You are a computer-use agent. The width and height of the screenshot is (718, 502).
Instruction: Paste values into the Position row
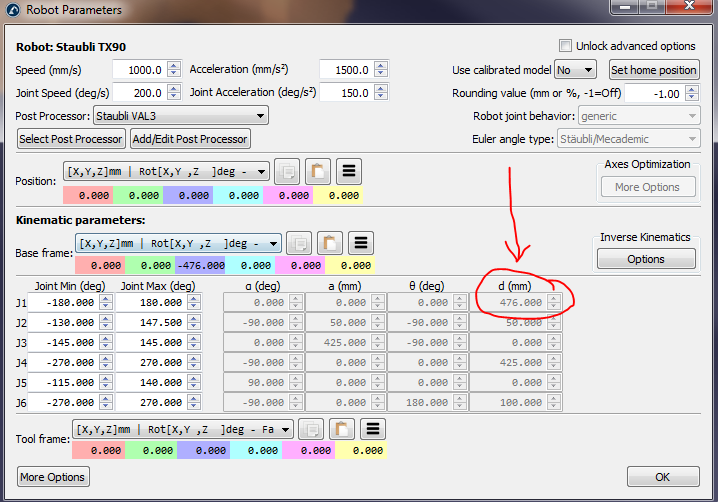pyautogui.click(x=316, y=171)
